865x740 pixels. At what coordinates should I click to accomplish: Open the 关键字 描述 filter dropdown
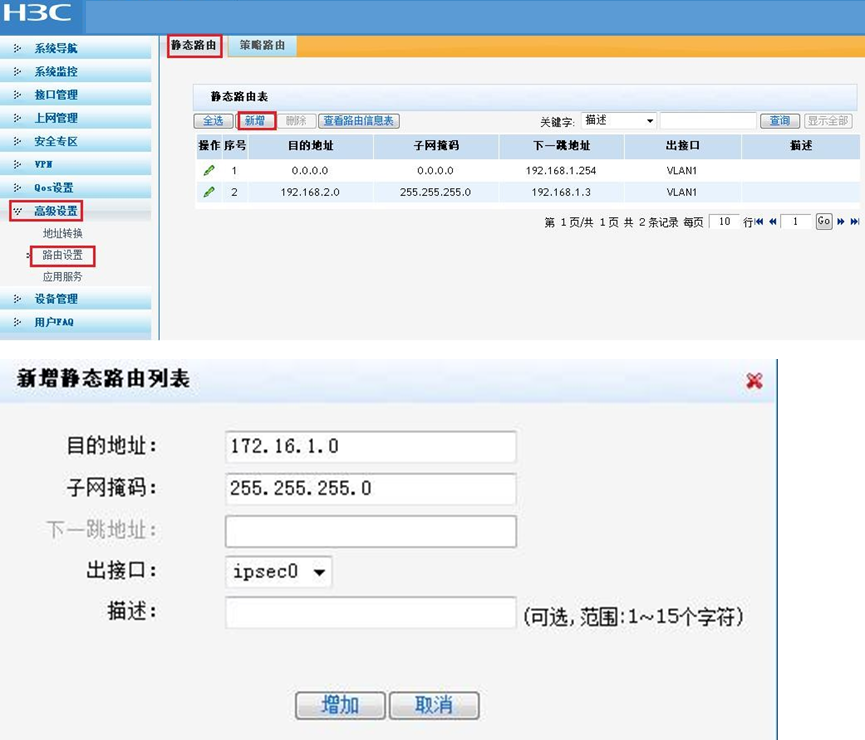pos(618,120)
